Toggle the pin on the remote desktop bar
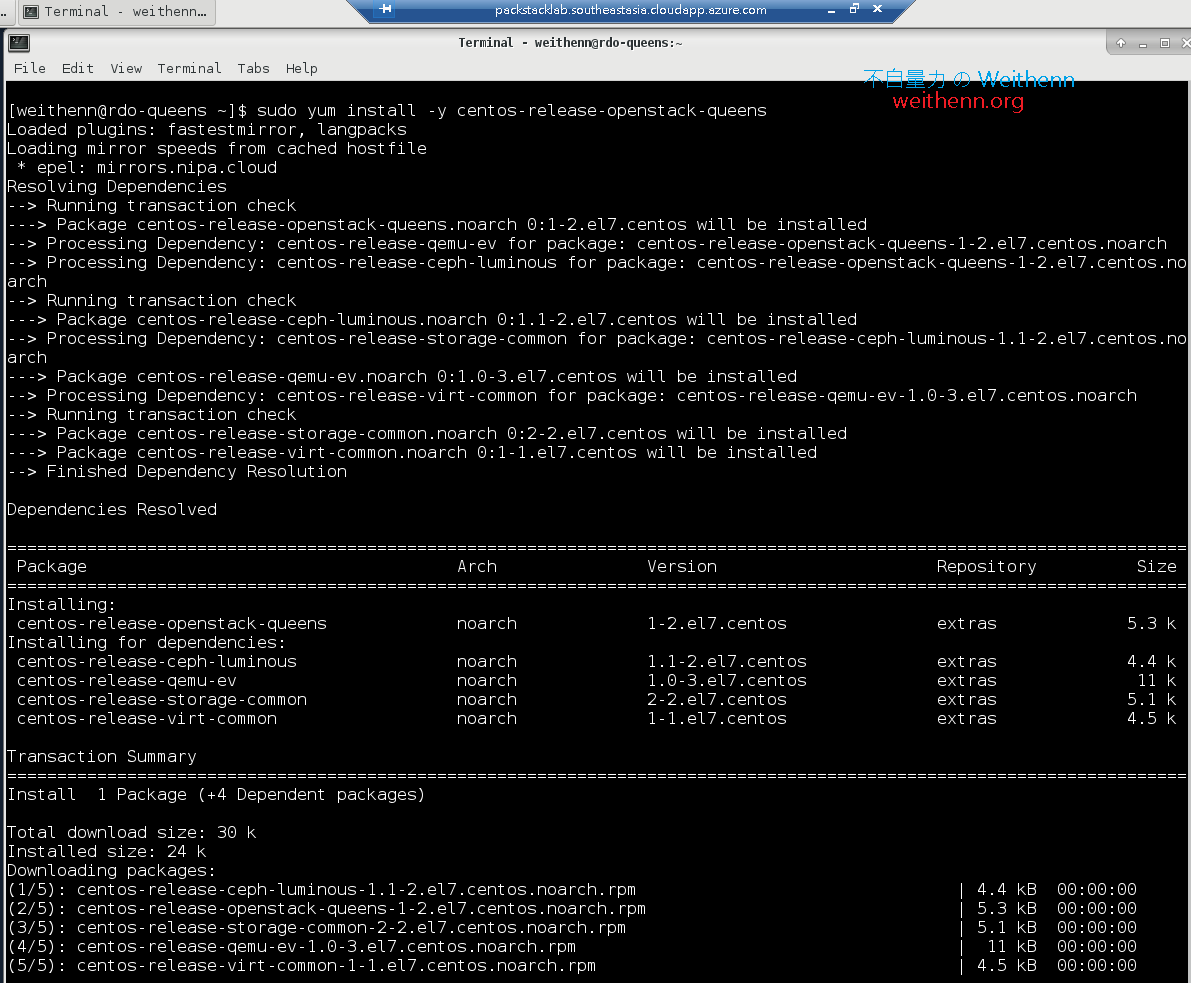Viewport: 1191px width, 983px height. point(383,11)
